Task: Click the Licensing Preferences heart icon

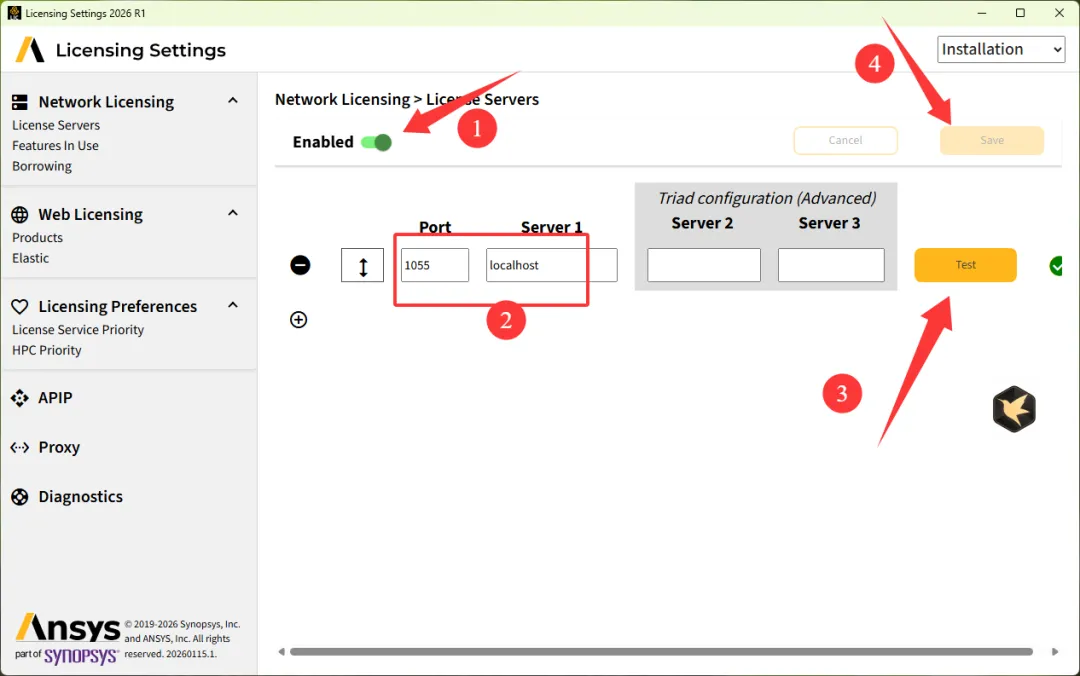Action: click(20, 306)
